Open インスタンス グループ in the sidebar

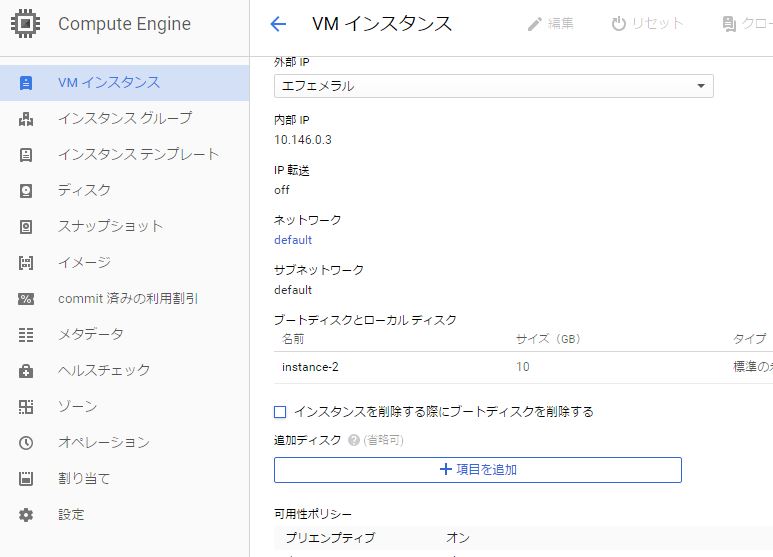click(x=125, y=118)
